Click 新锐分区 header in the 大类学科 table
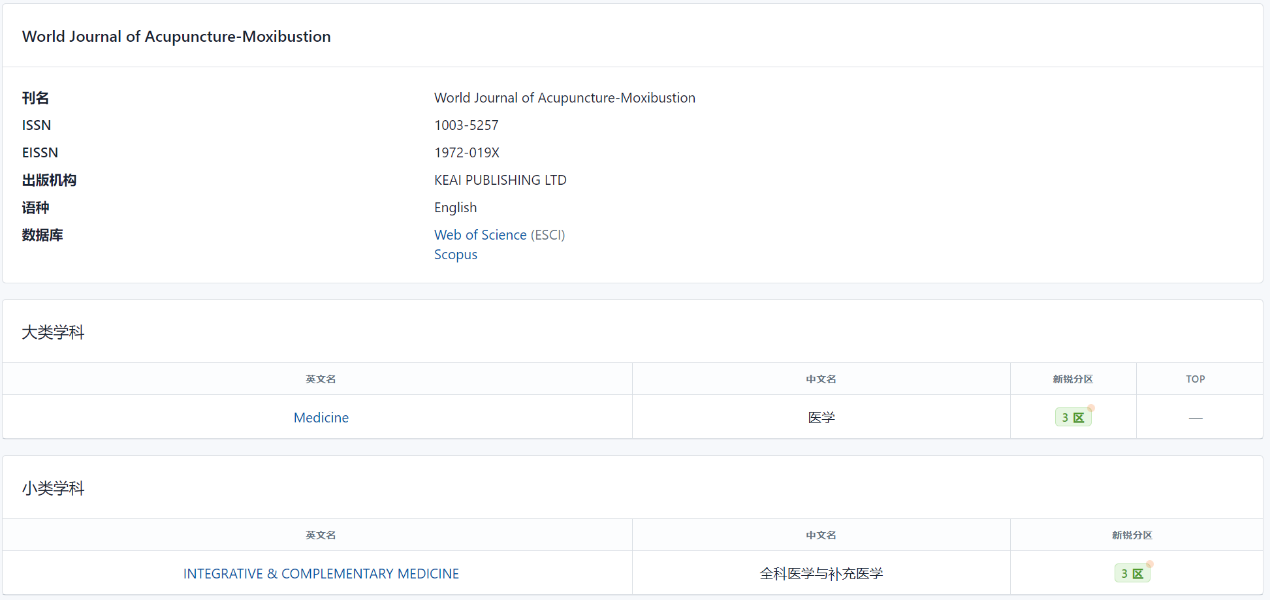 1072,379
